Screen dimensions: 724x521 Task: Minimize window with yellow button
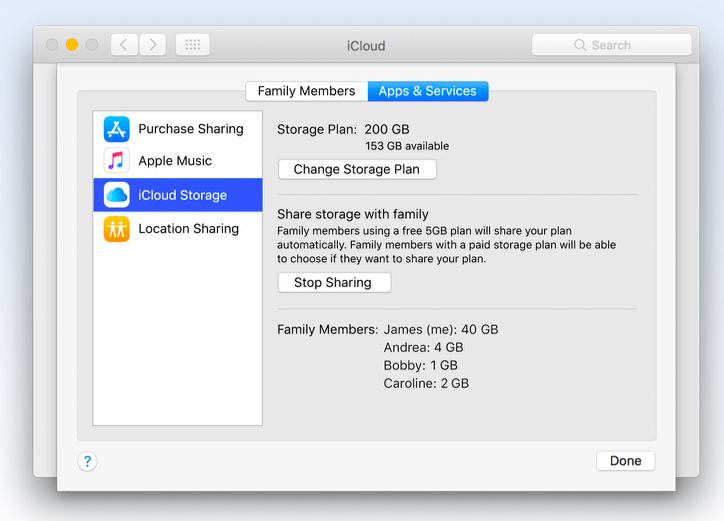point(72,45)
